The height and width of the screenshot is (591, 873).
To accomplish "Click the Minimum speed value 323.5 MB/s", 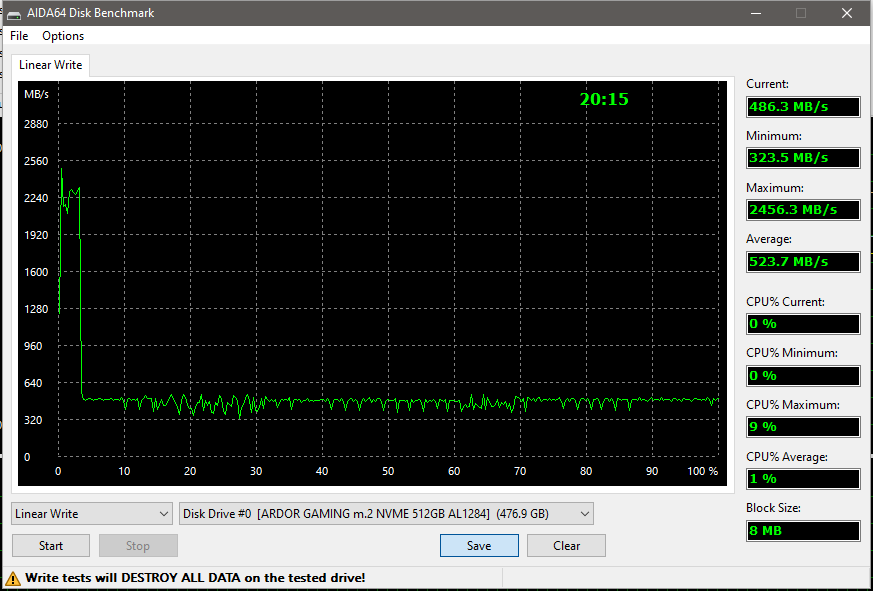I will [803, 158].
